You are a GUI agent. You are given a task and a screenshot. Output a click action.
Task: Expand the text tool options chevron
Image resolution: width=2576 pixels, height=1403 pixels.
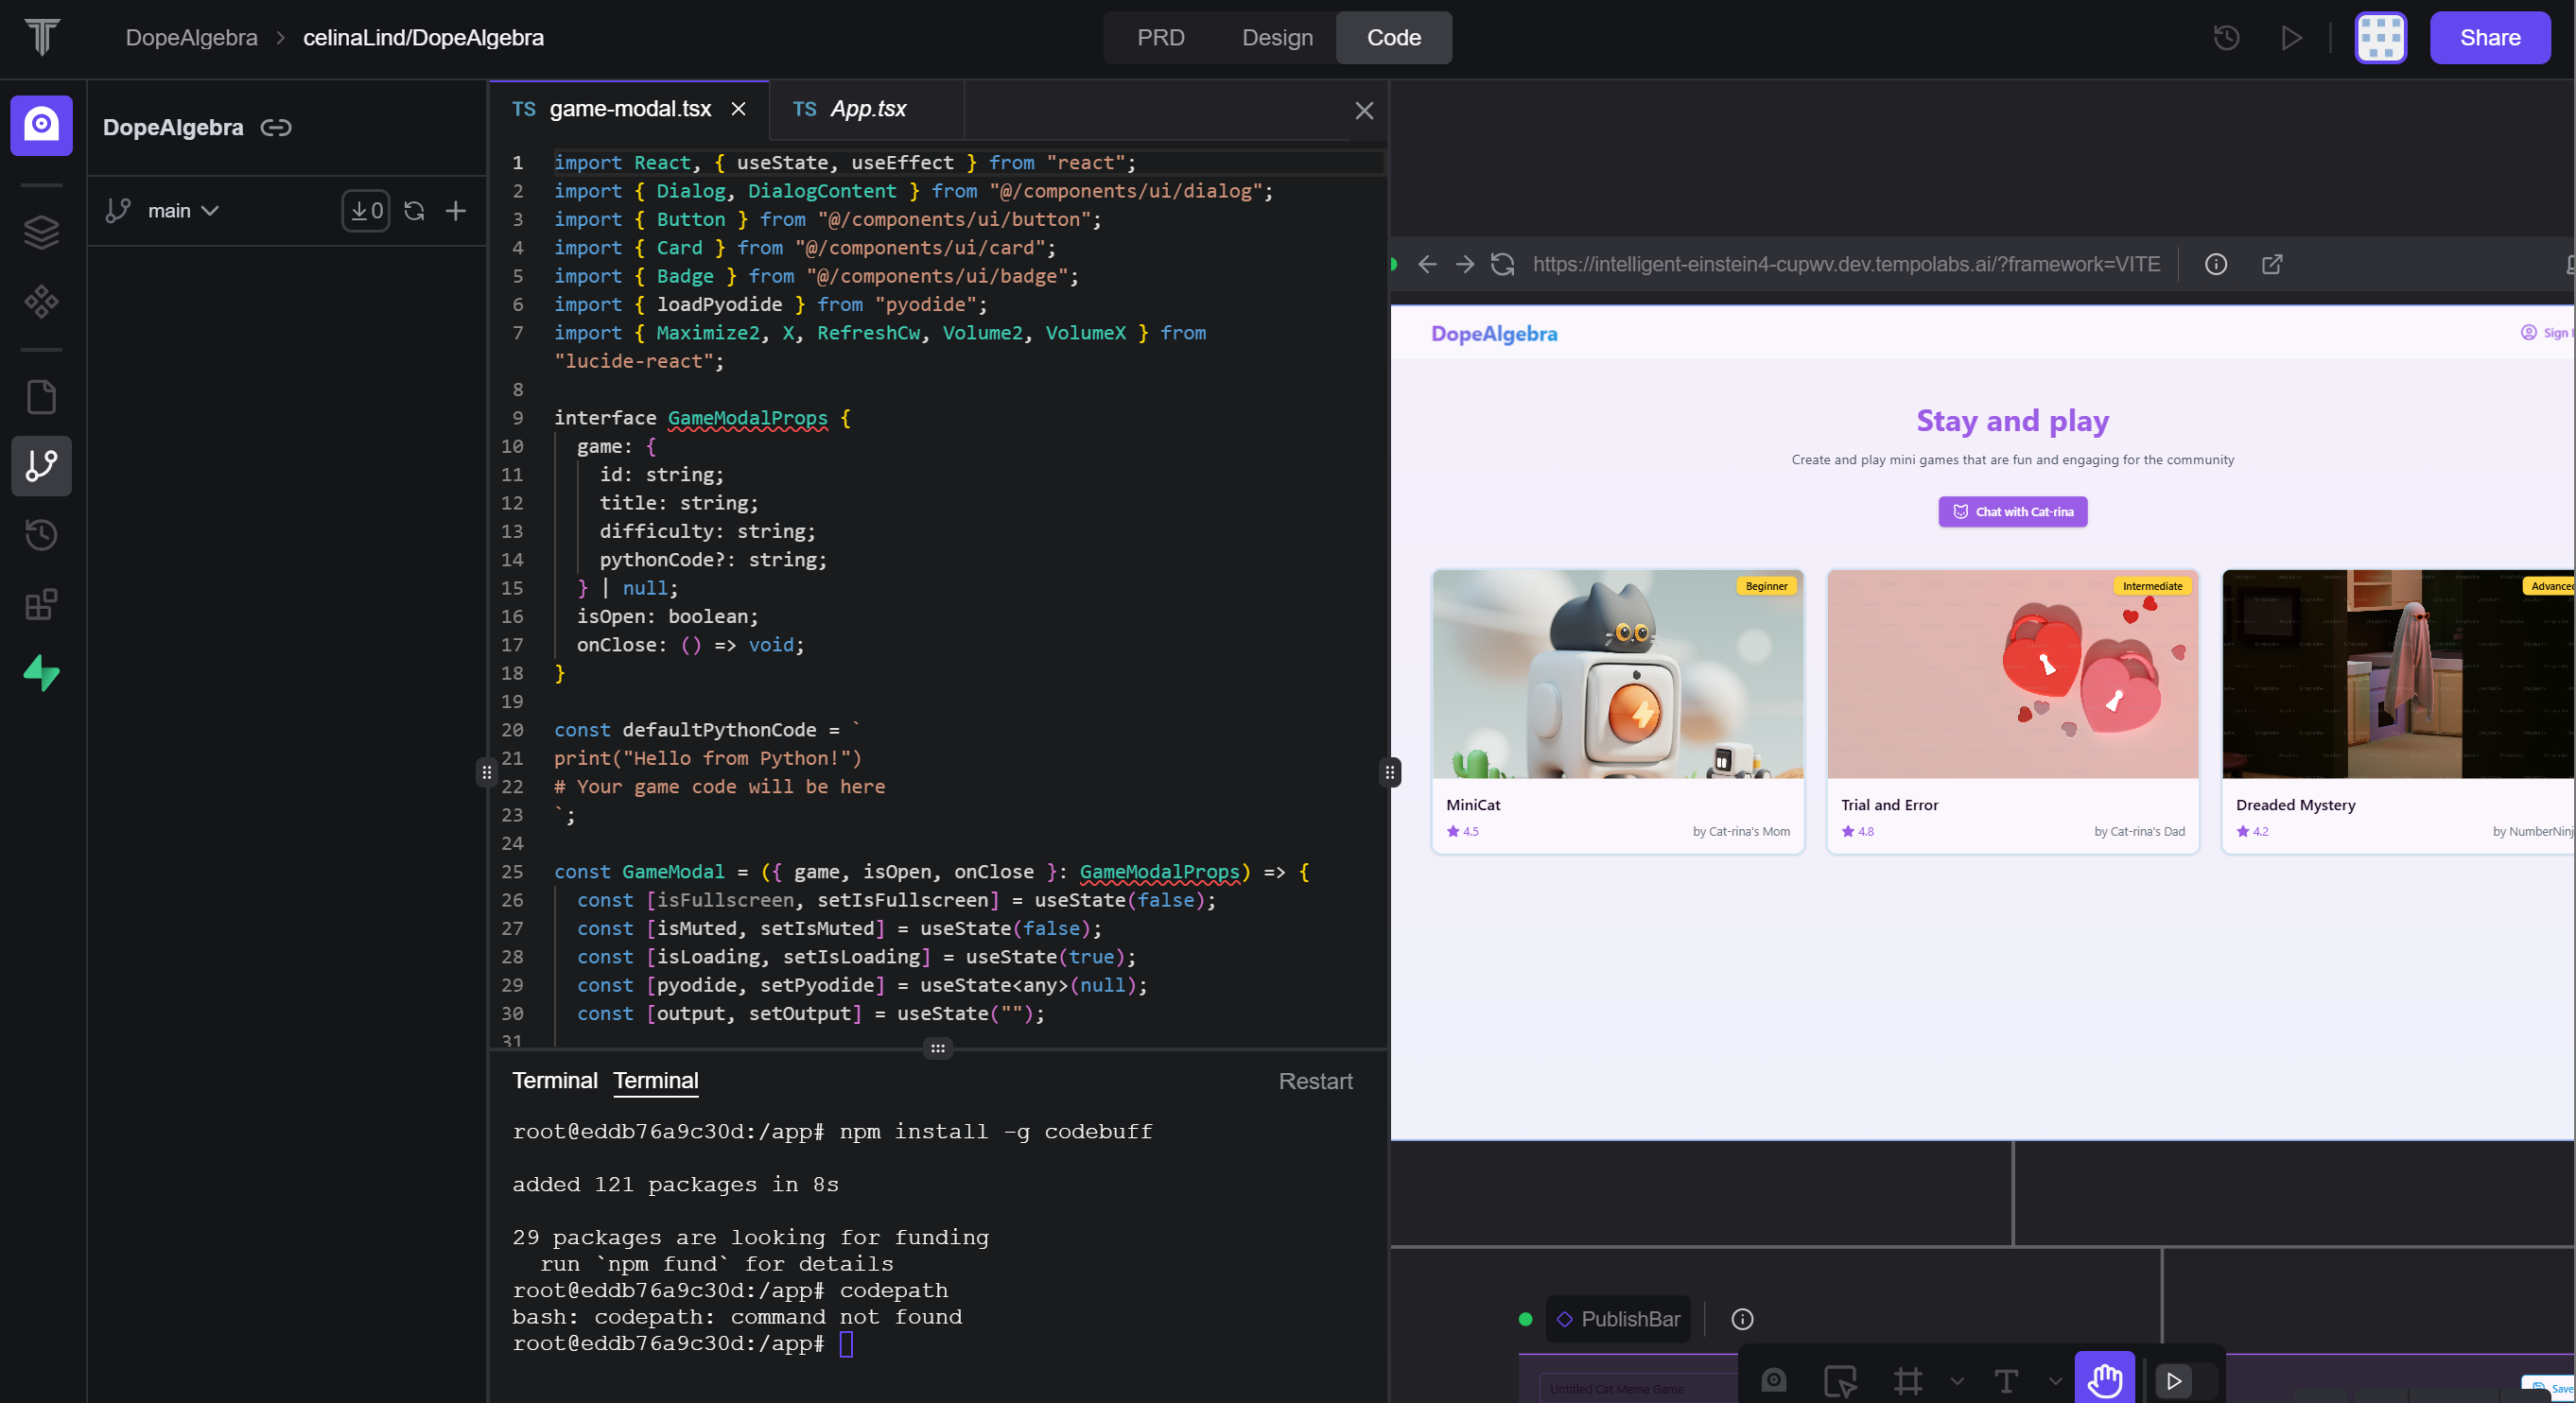[2055, 1381]
